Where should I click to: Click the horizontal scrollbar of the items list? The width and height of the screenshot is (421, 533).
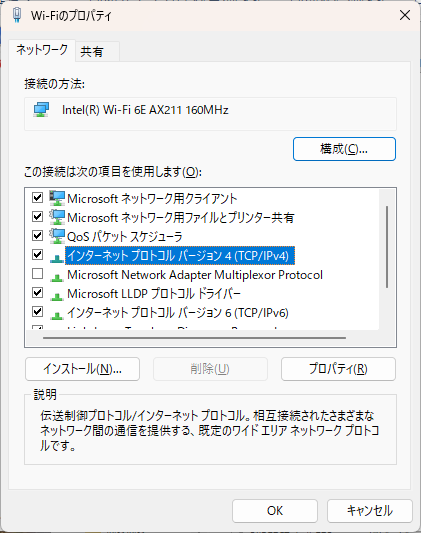click(194, 338)
